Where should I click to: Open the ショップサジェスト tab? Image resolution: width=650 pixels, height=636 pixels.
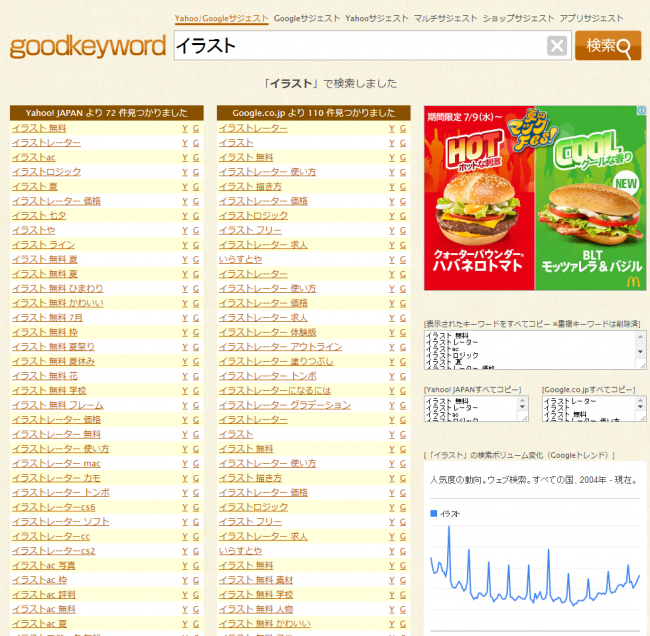tap(518, 19)
